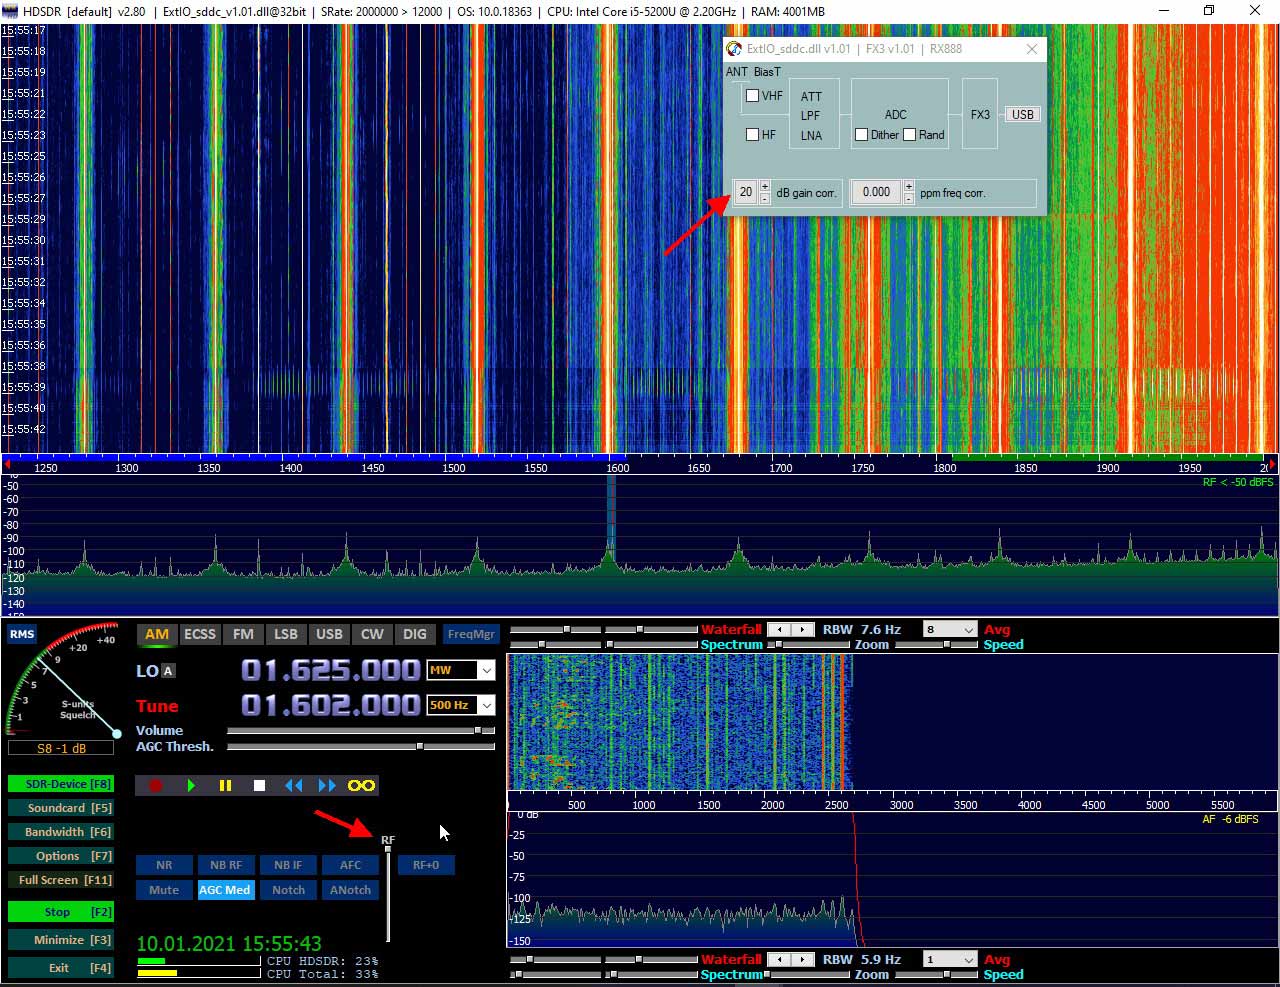The image size is (1280, 987).
Task: Click upper RBW right arrow button
Action: click(803, 630)
